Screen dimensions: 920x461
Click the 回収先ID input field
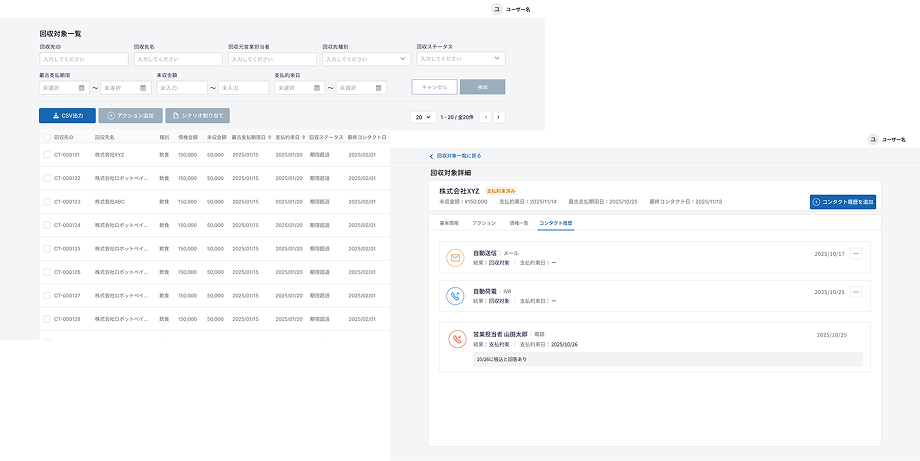[83, 59]
